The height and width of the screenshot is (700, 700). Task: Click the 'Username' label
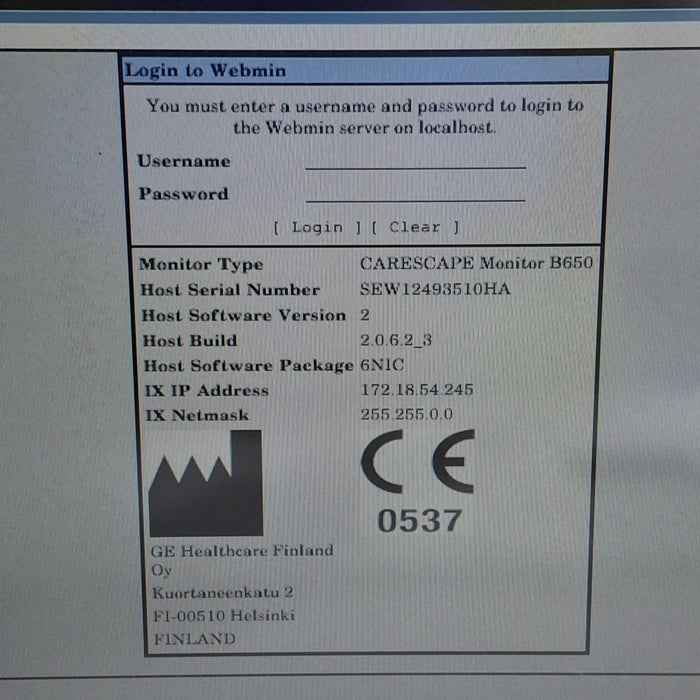(x=183, y=161)
